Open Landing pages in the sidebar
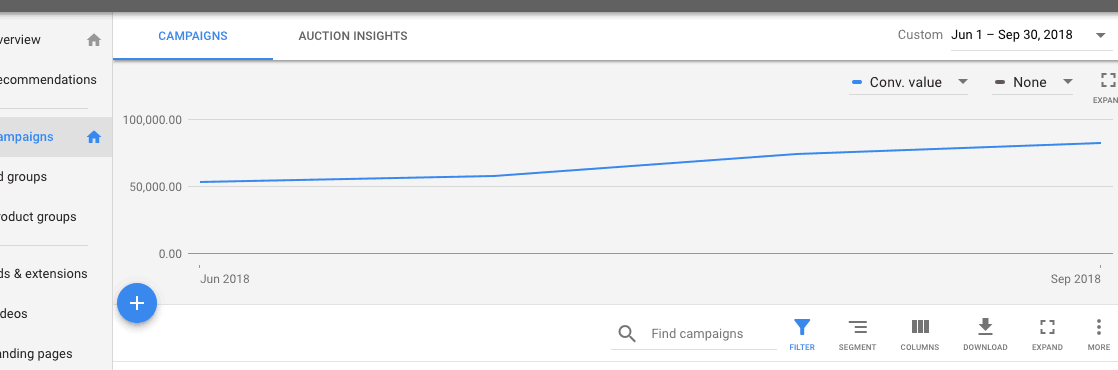The image size is (1118, 370). pos(36,354)
